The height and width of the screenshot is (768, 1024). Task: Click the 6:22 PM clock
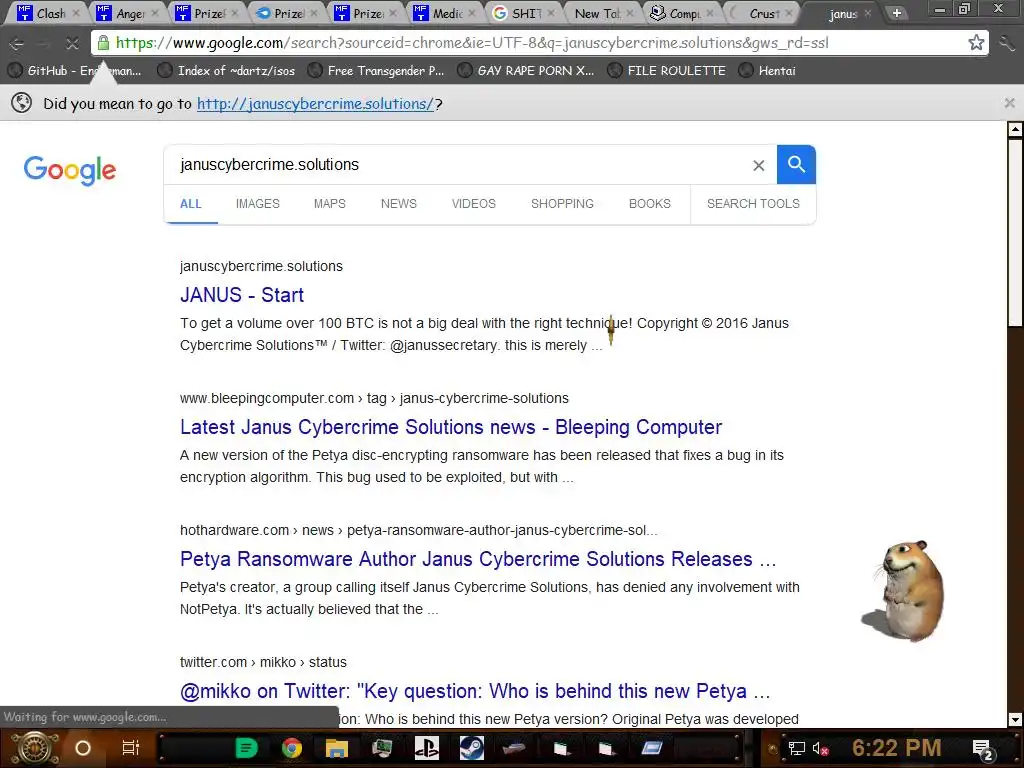896,748
